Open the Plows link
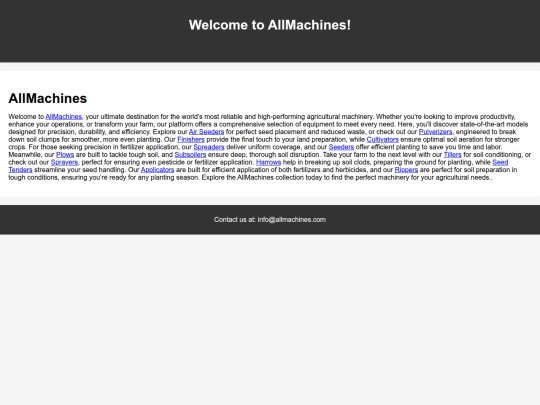The width and height of the screenshot is (540, 405). click(65, 155)
